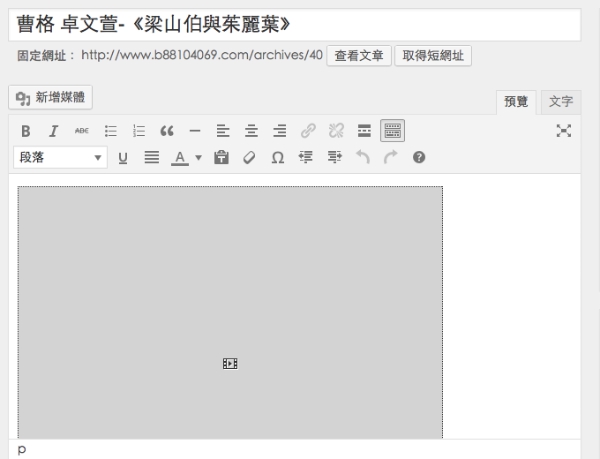
Task: Apply underline formatting
Action: coord(123,157)
